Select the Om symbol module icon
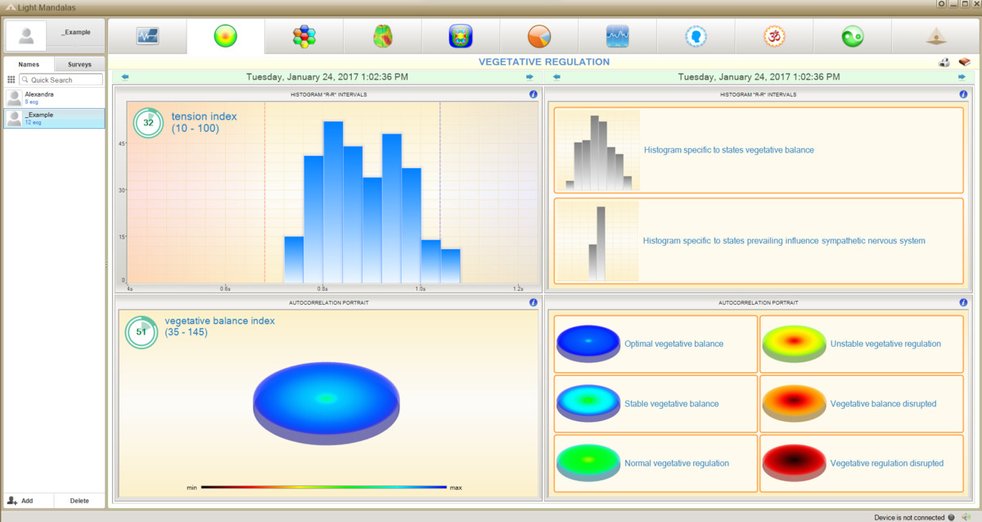982x522 pixels. click(x=773, y=37)
